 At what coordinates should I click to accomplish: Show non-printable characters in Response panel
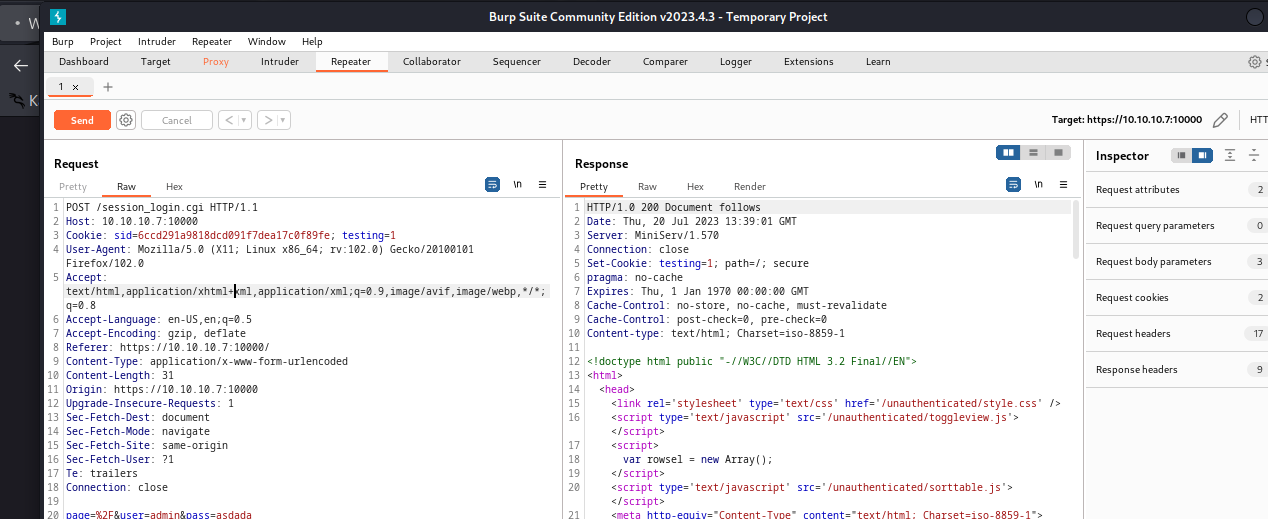click(x=1039, y=185)
